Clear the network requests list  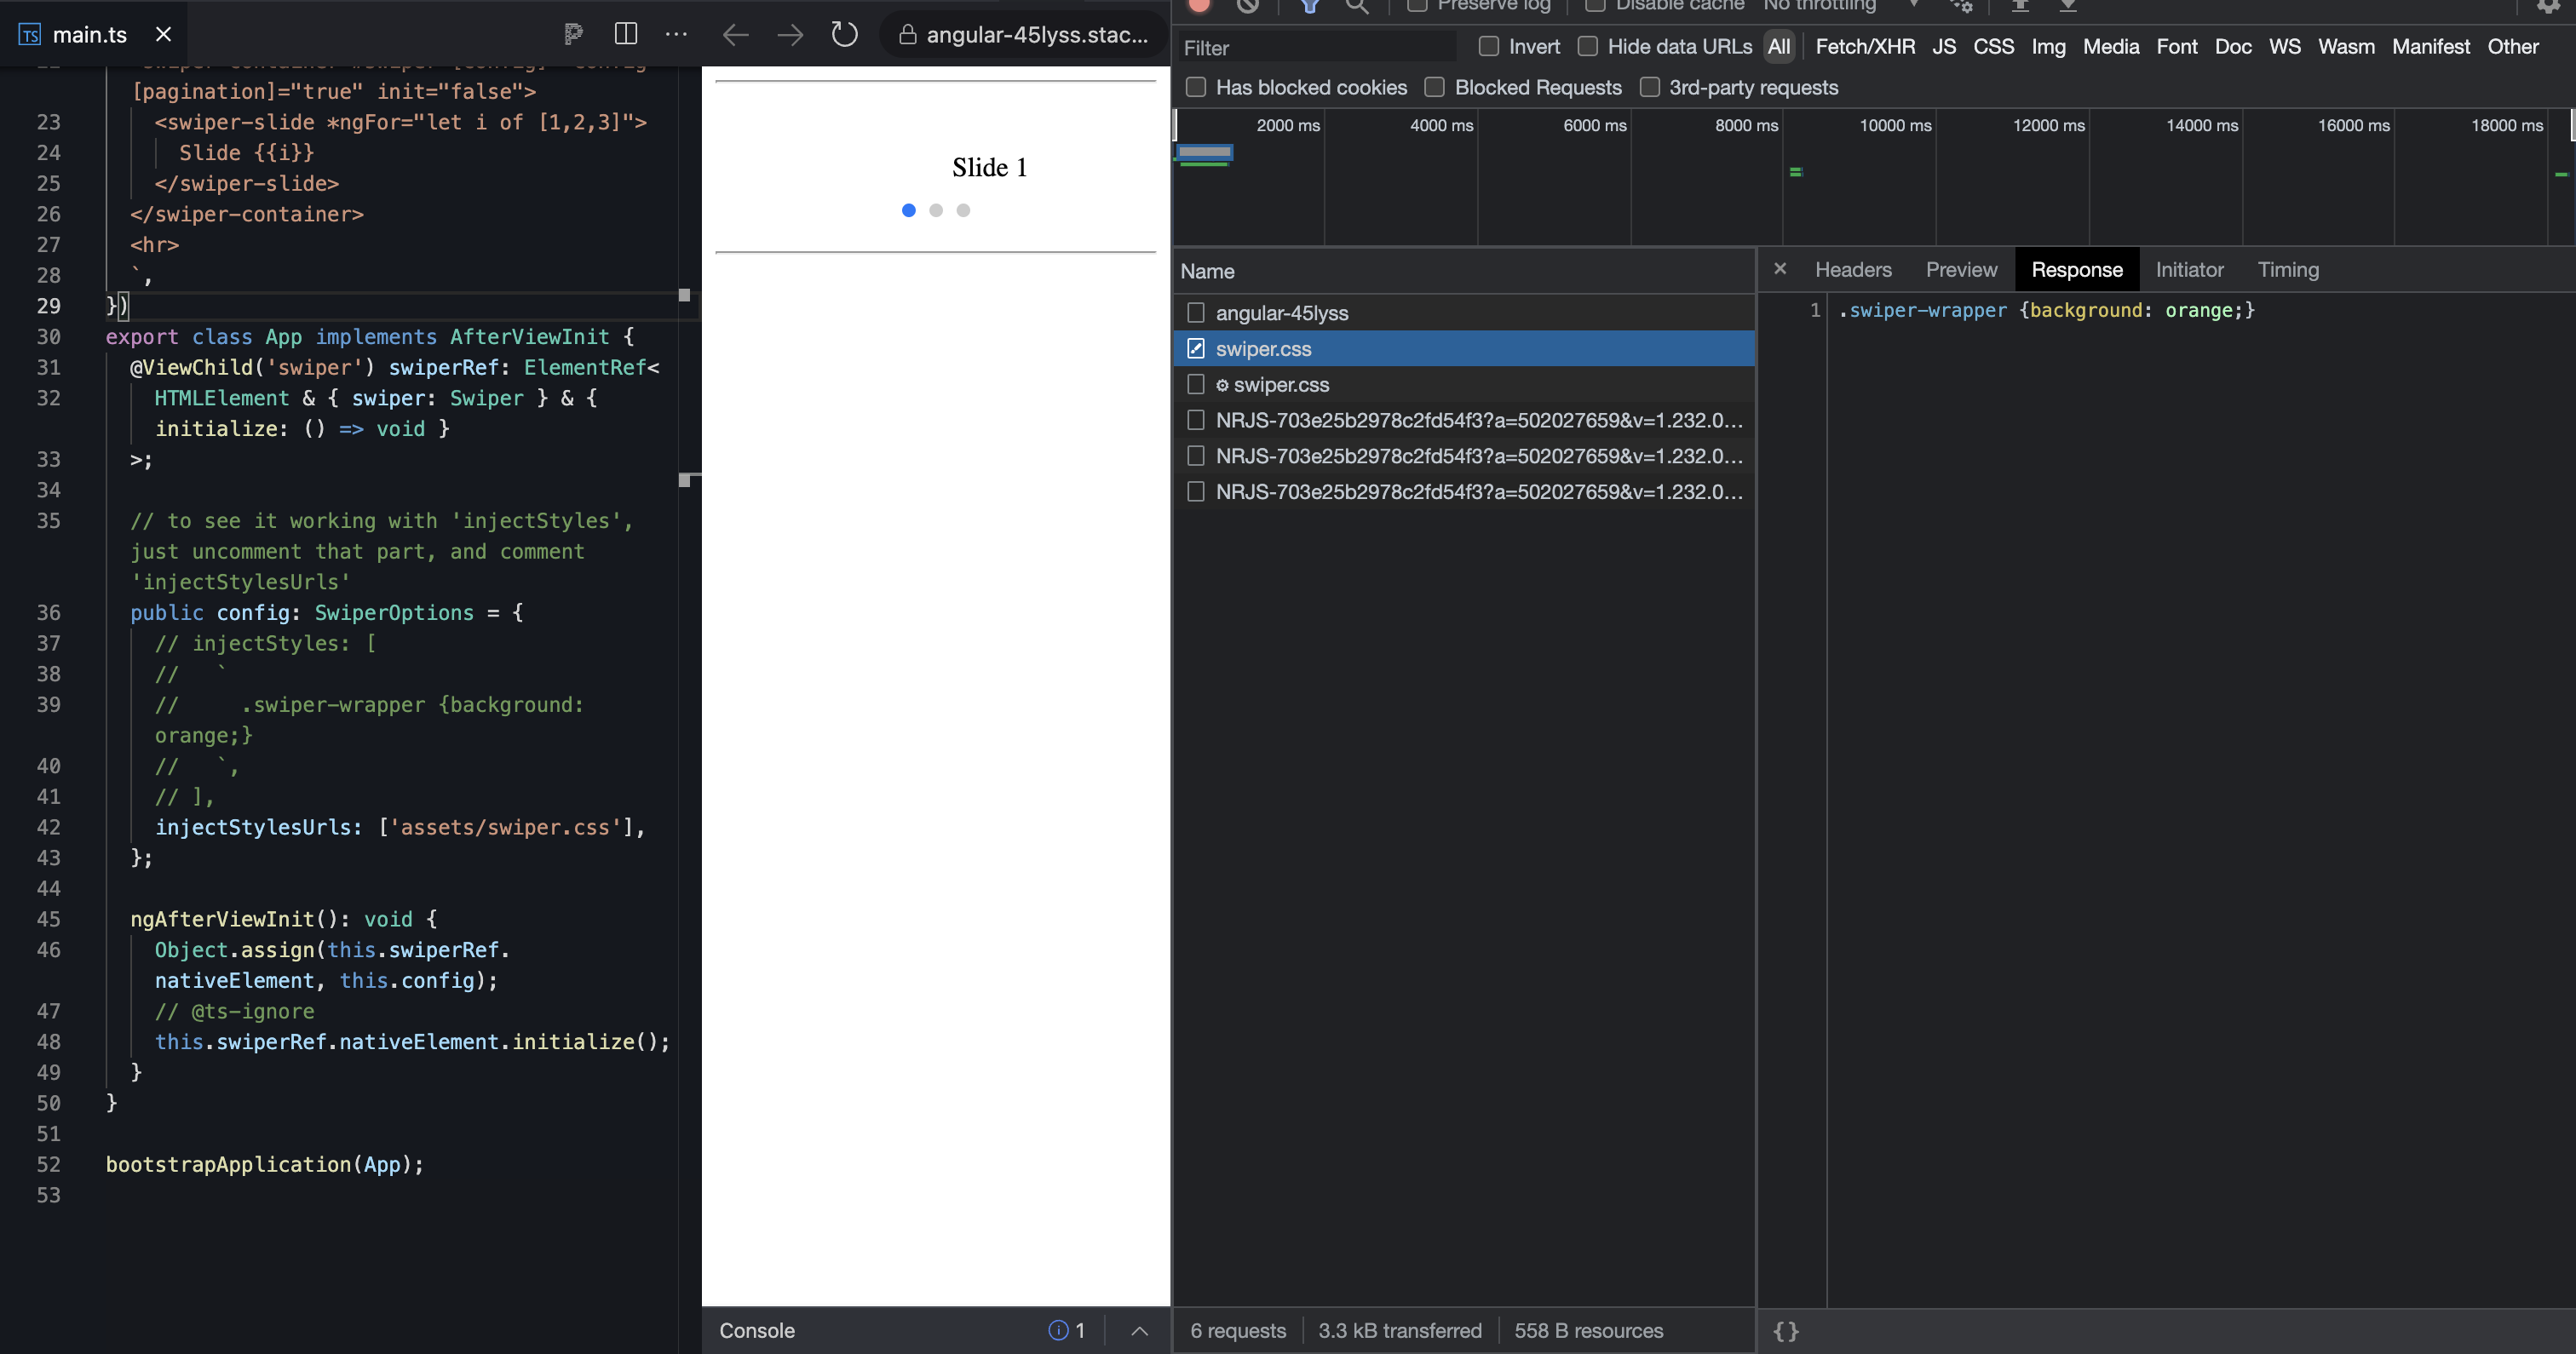coord(1247,6)
